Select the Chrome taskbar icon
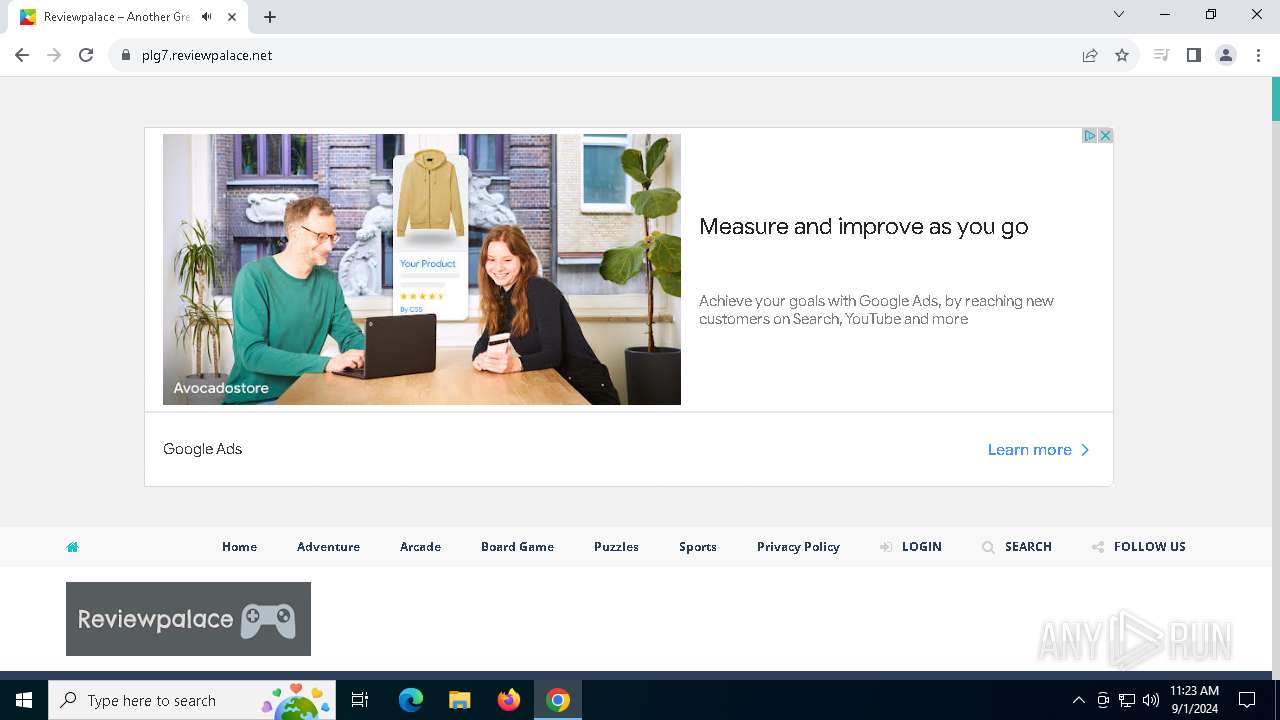The height and width of the screenshot is (720, 1280). point(558,700)
